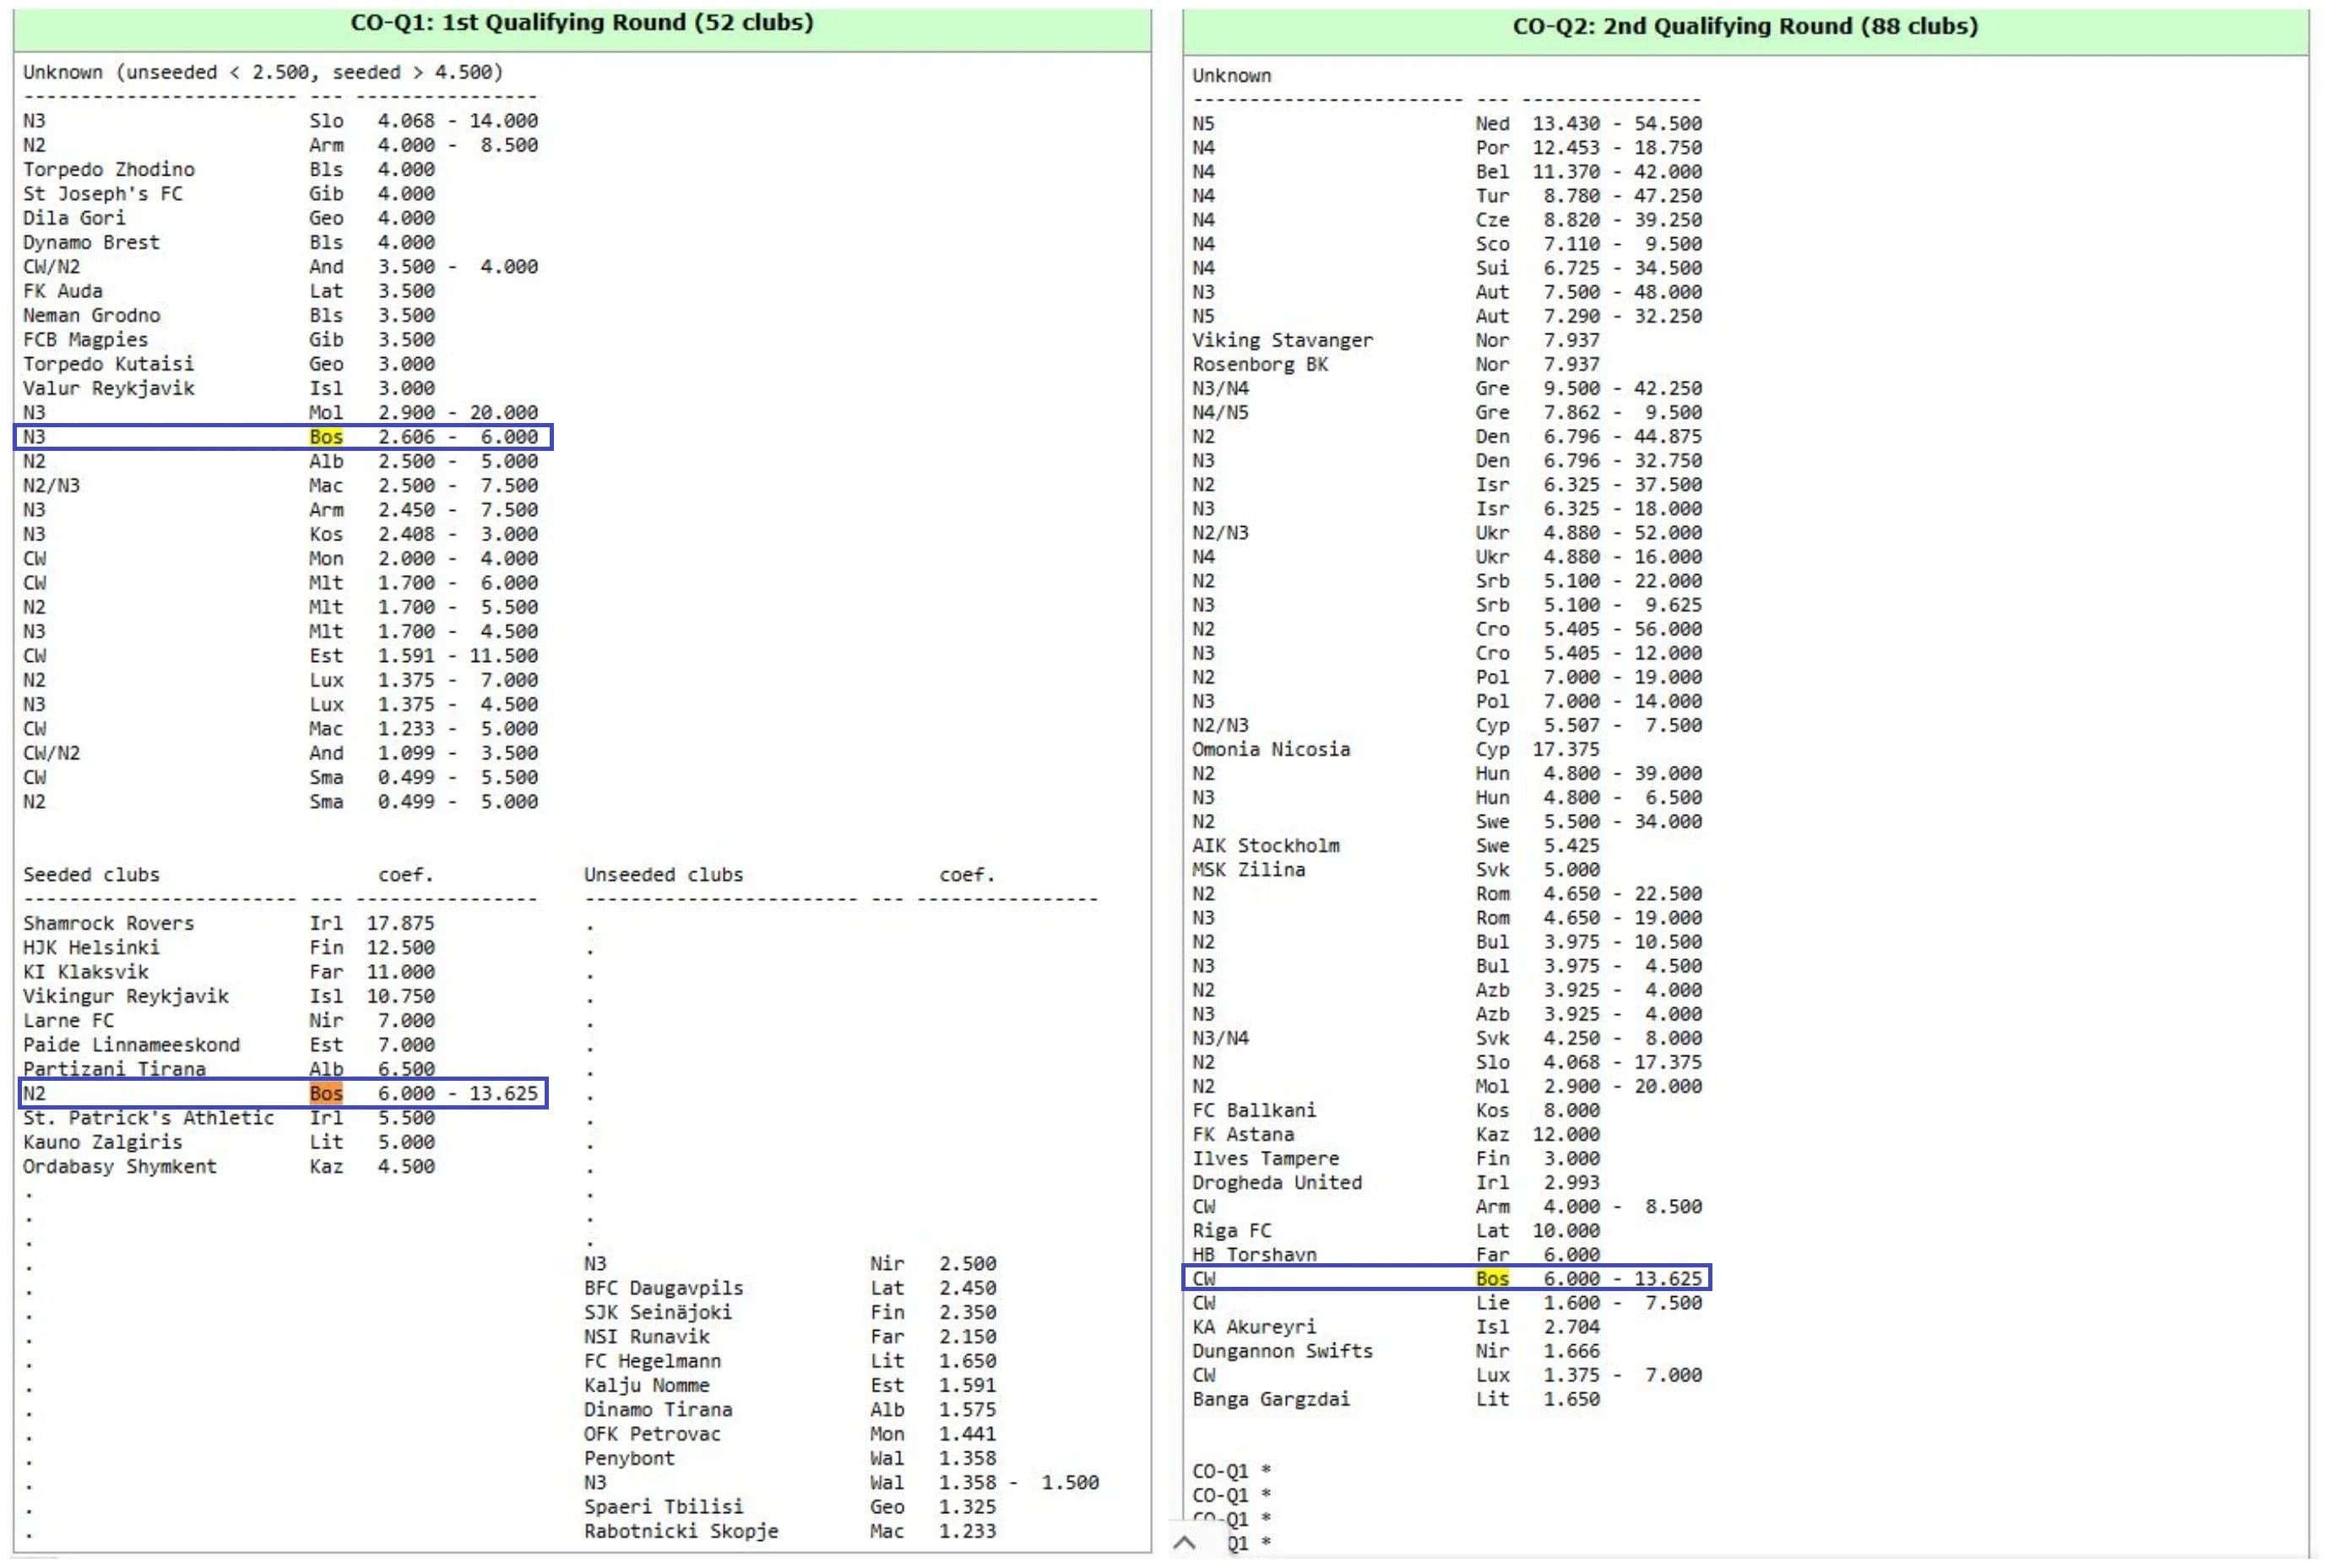Click on OFK Petrovac
The width and height of the screenshot is (2328, 1568).
click(x=652, y=1434)
